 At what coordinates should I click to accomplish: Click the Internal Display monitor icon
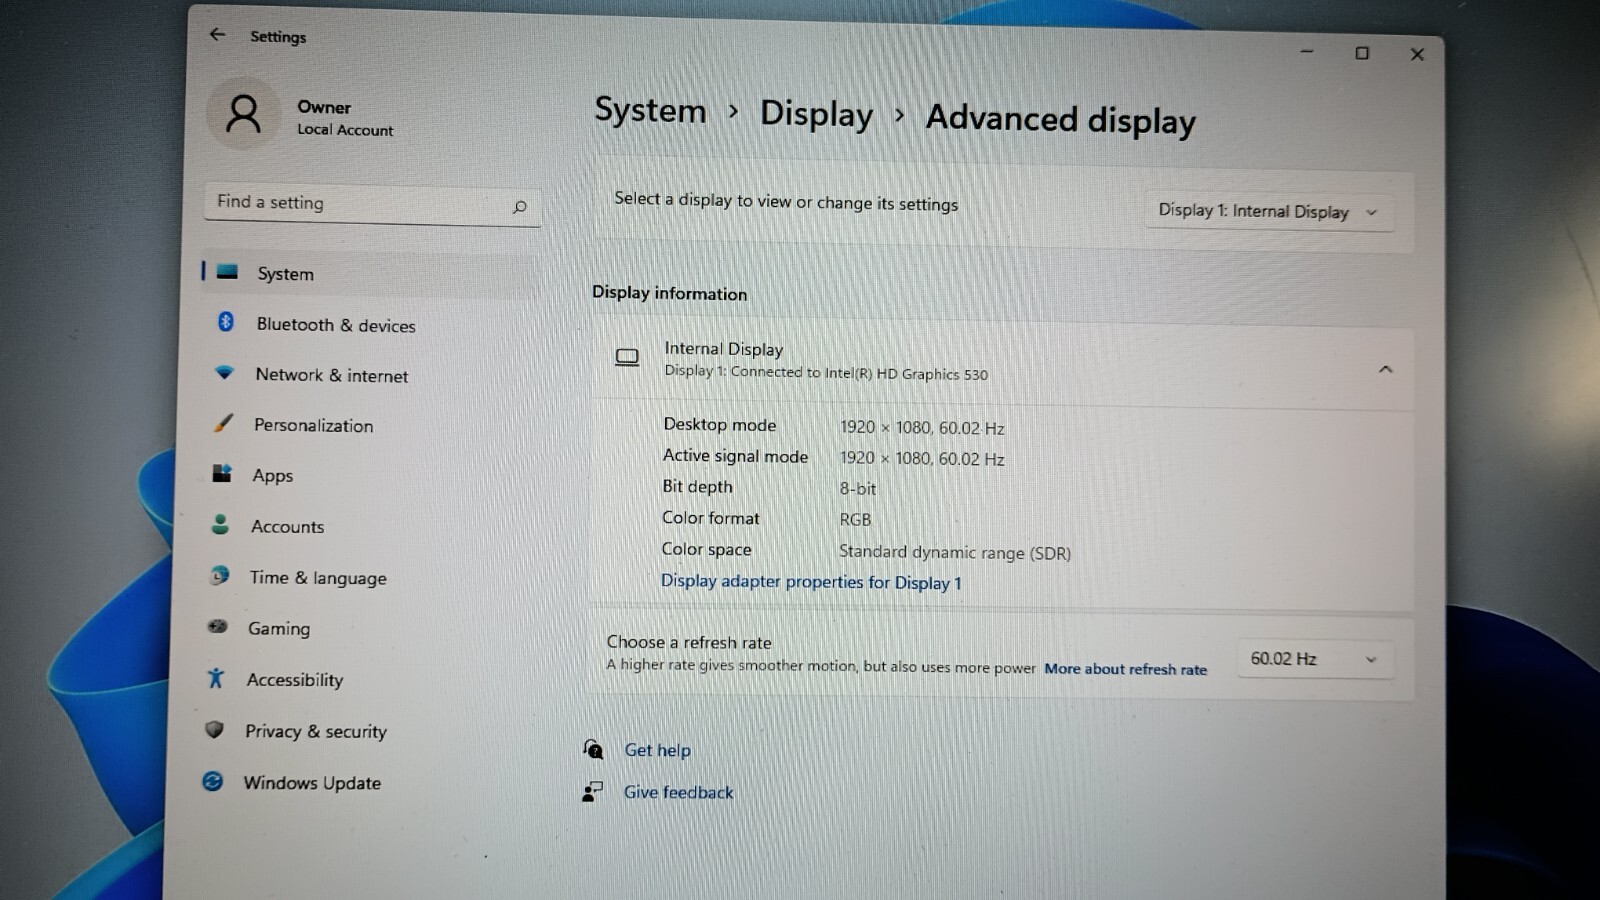[627, 357]
